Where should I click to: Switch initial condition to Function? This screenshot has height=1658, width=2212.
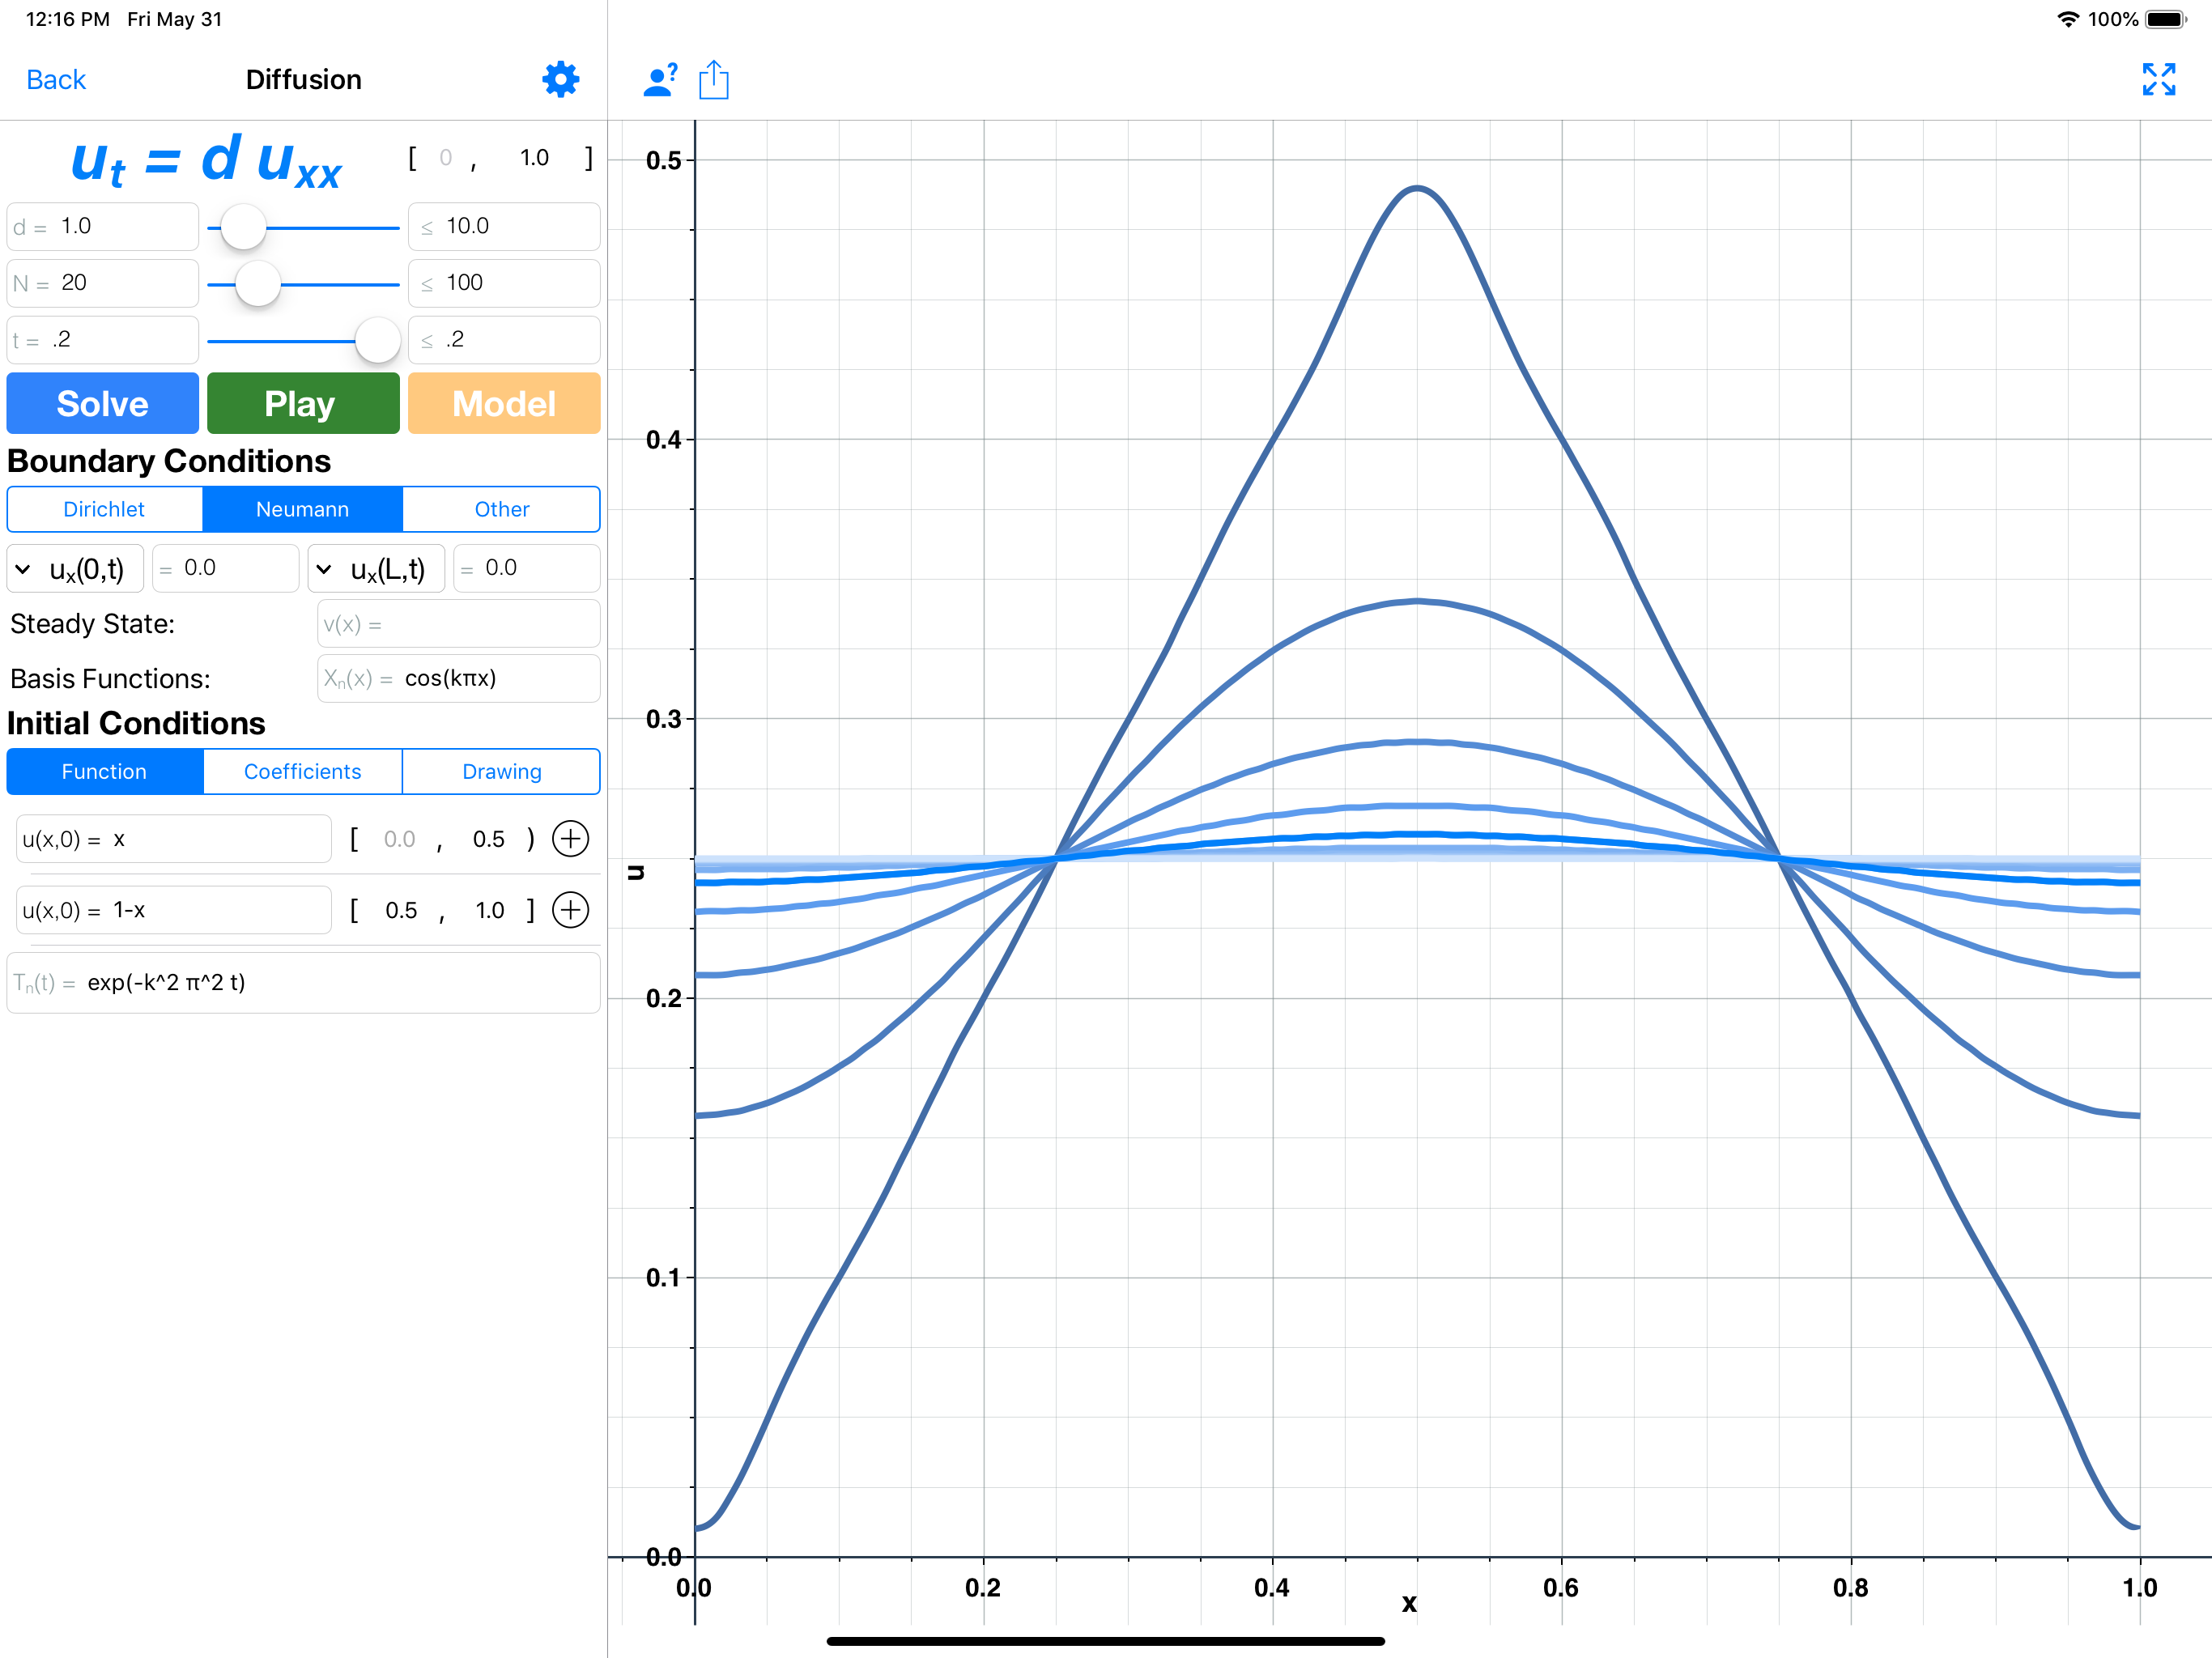104,771
